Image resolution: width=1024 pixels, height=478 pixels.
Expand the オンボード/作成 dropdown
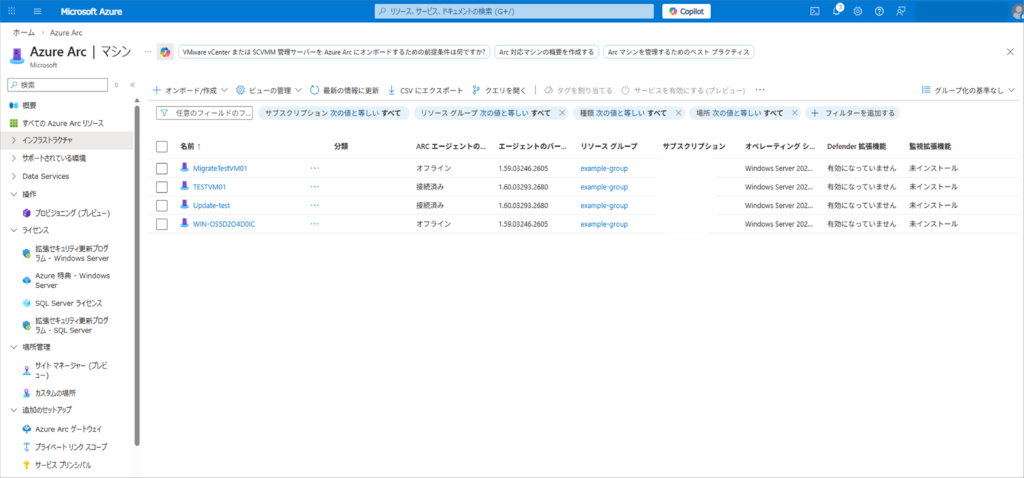pos(190,90)
